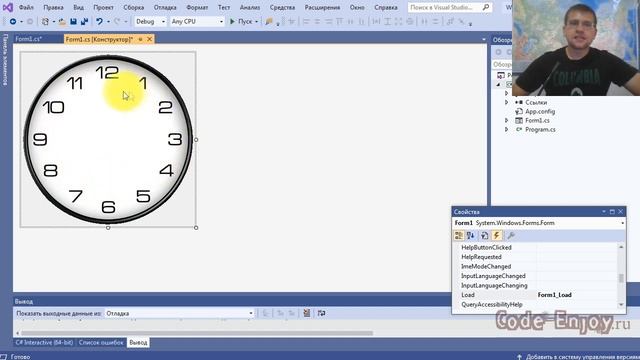
Task: Select the InputLanguageChanged event row
Action: click(x=536, y=276)
